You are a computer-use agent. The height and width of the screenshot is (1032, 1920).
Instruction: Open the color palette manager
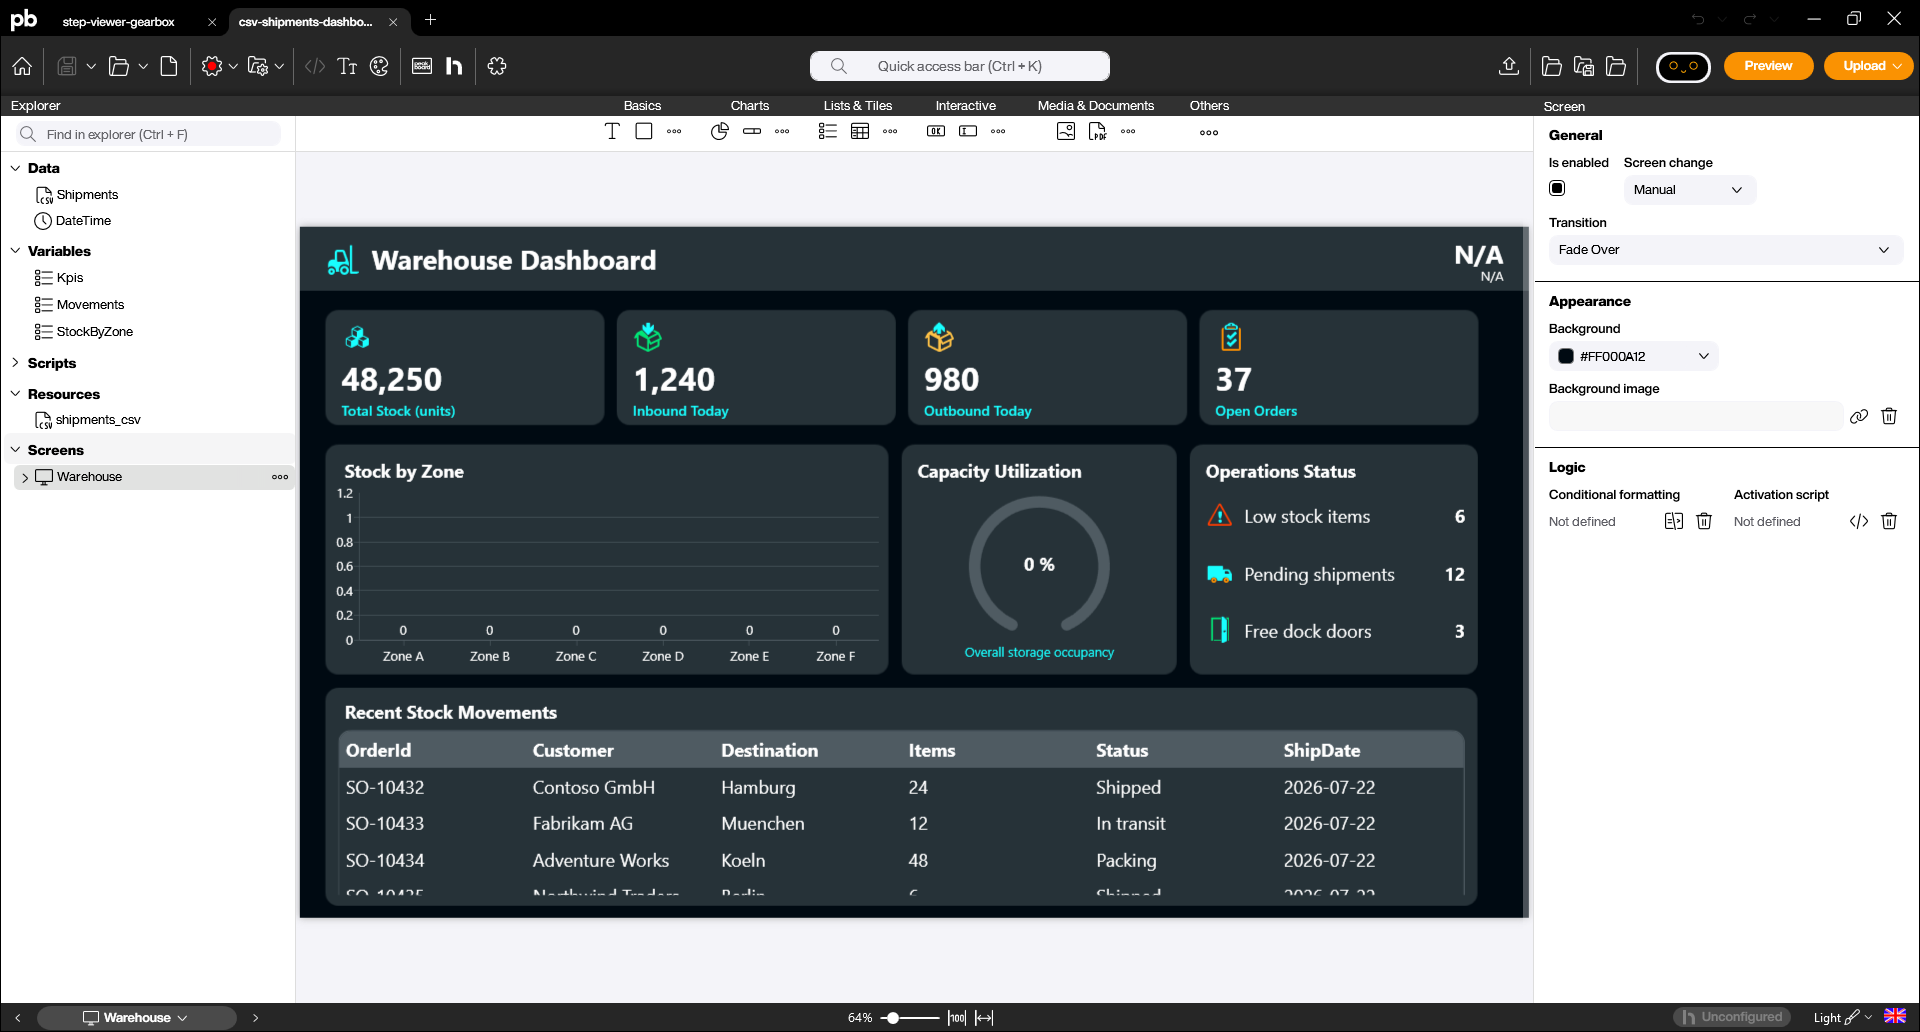pyautogui.click(x=379, y=66)
